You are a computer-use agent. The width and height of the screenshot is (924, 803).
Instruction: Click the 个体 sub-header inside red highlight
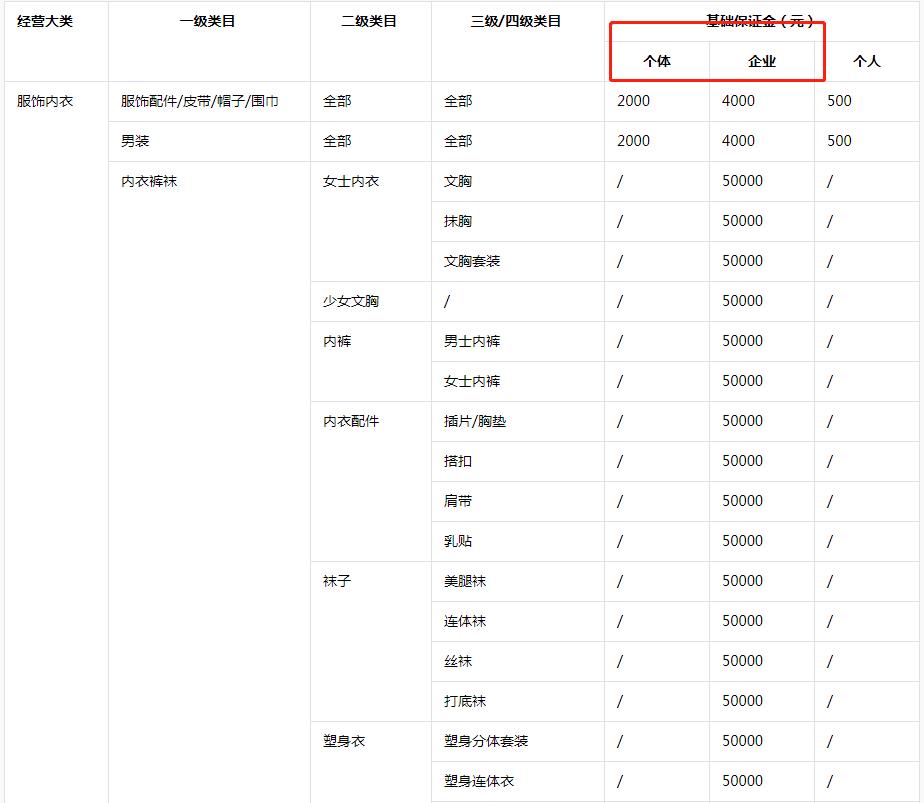tap(659, 62)
